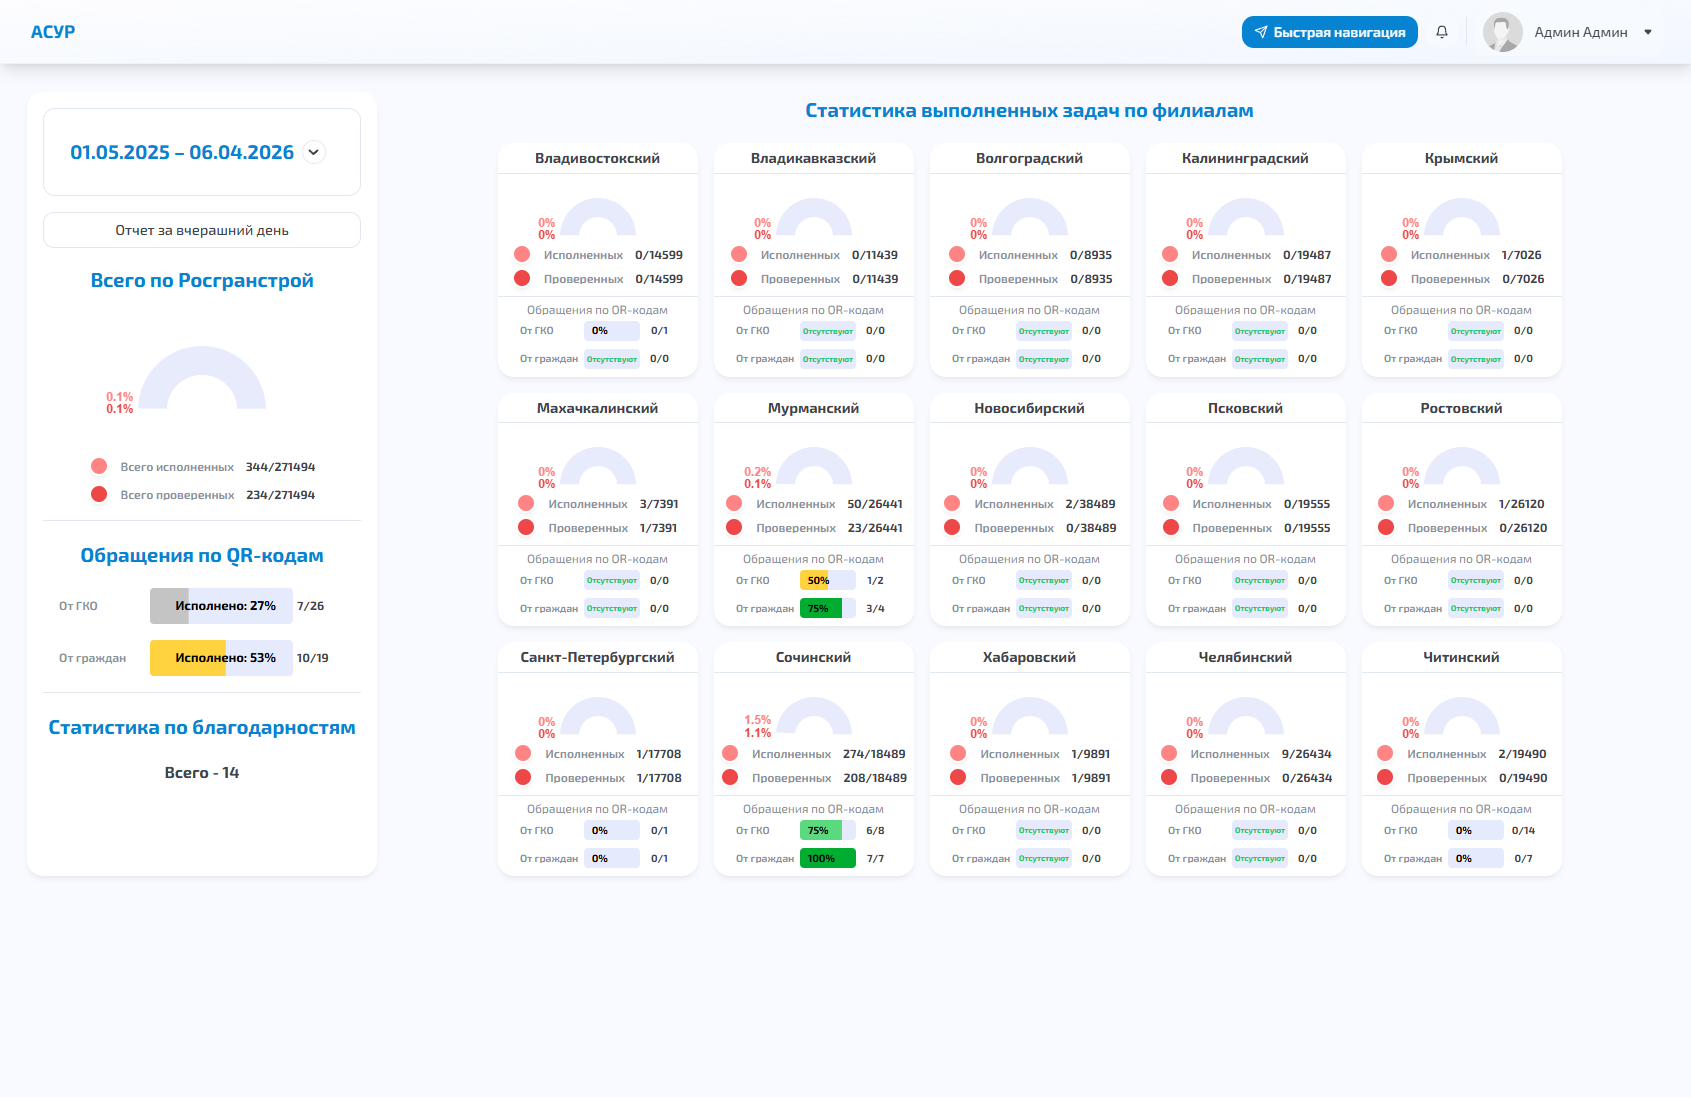Open the Админ Админ account dropdown arrow
1691x1097 pixels.
click(1648, 32)
